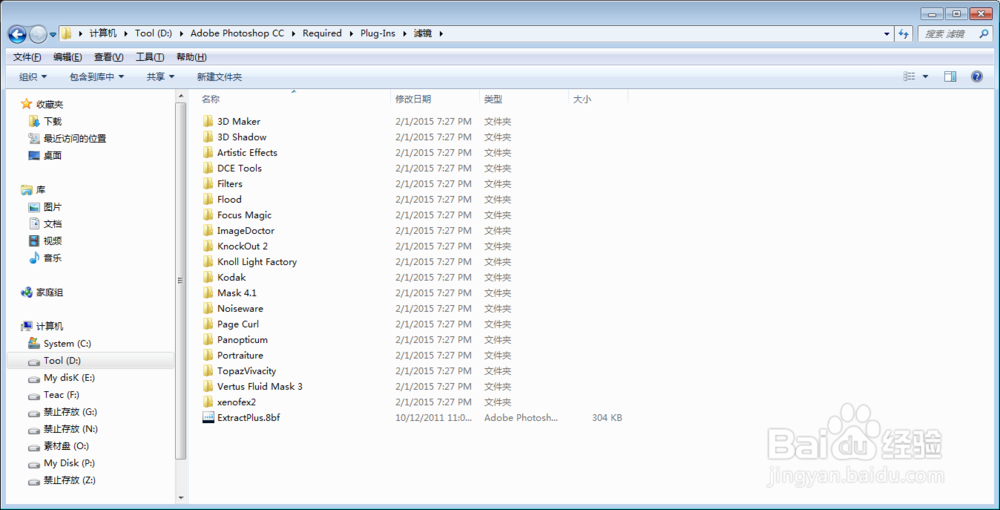Viewport: 1000px width, 510px height.
Task: Open the 工具(T) menu
Action: pyautogui.click(x=150, y=57)
